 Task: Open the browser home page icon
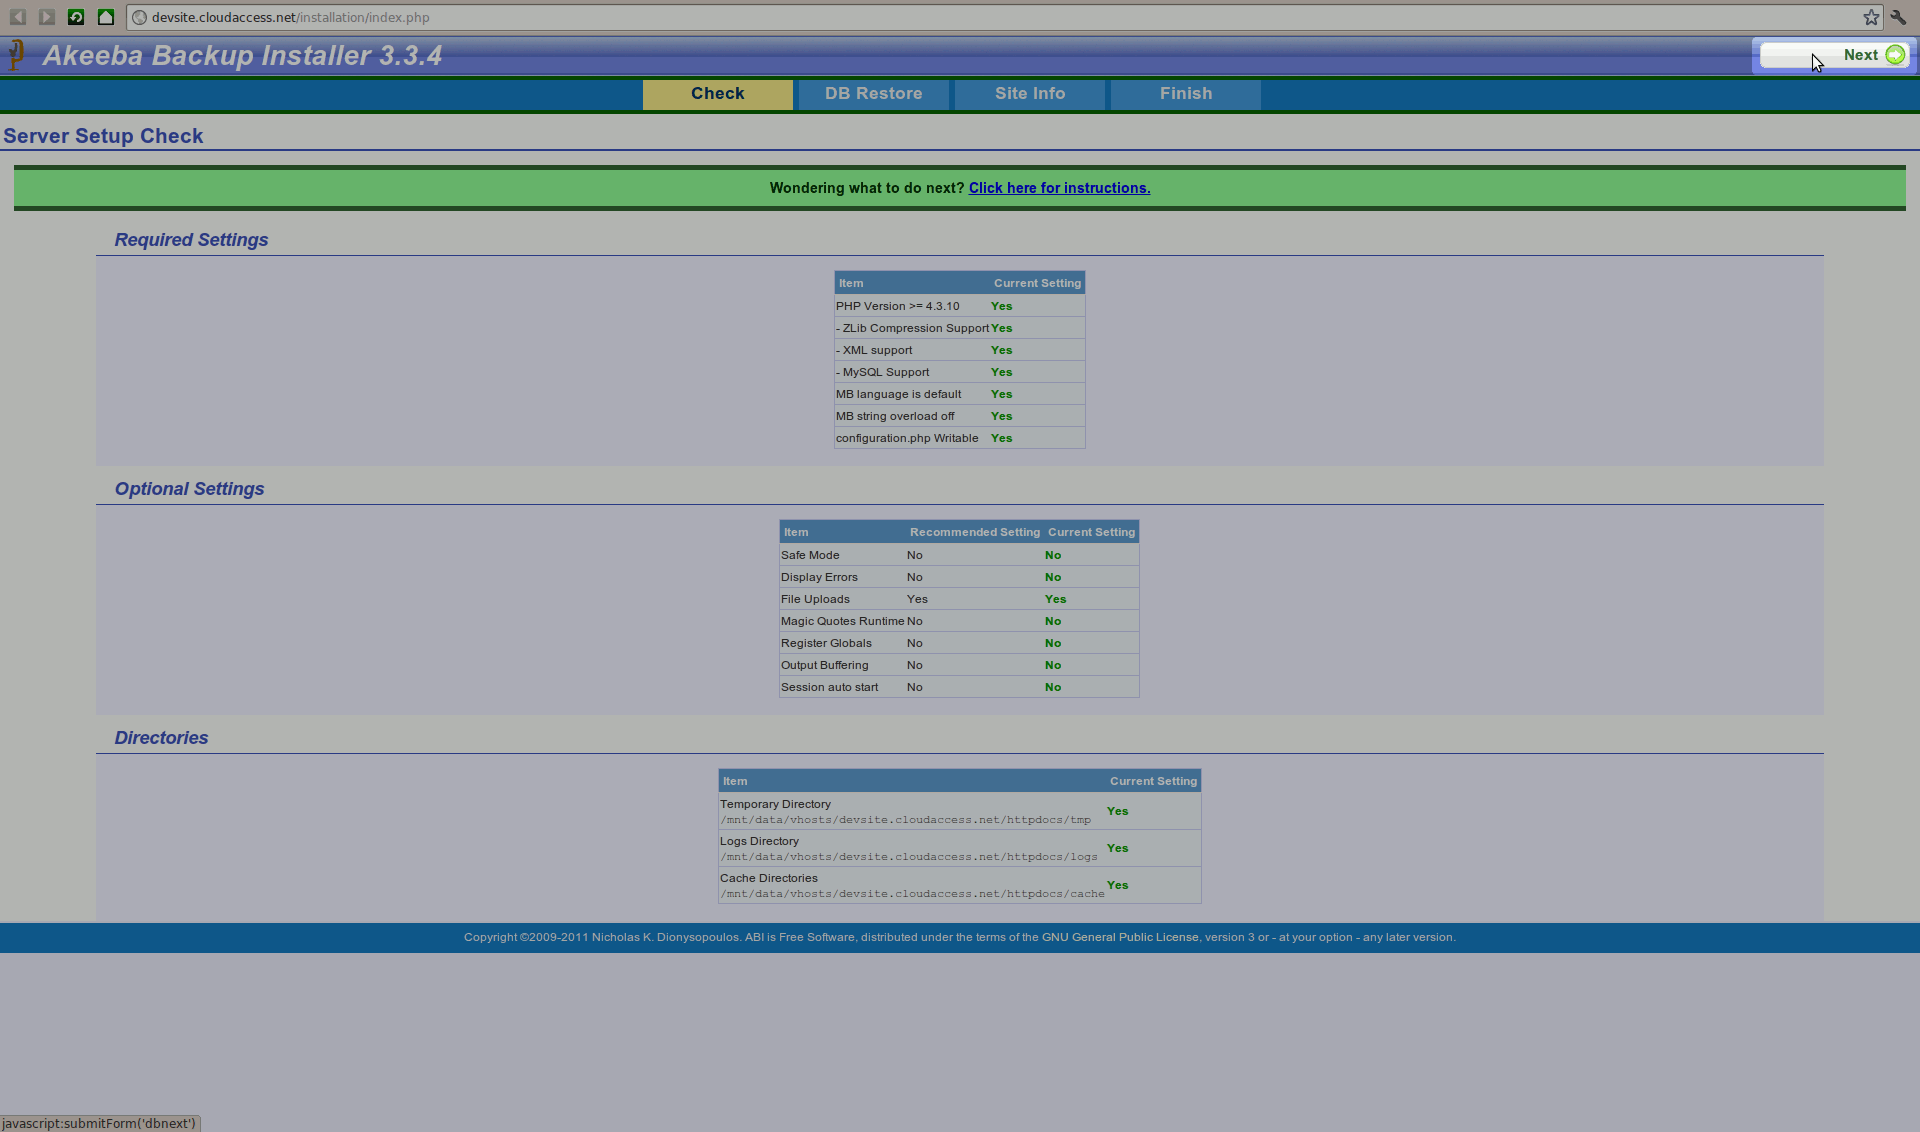106,17
